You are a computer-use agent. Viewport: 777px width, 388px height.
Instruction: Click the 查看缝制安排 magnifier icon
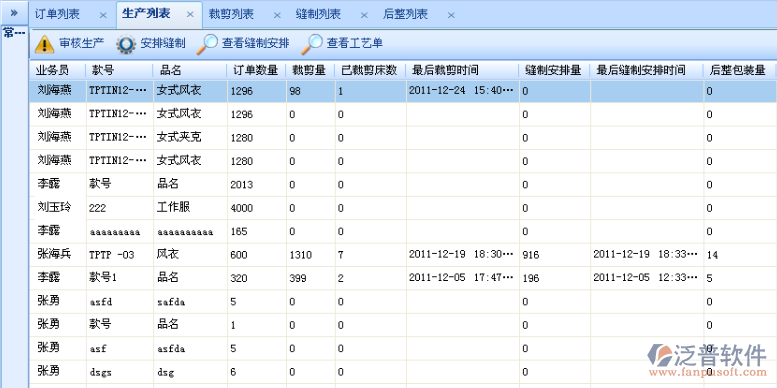207,44
